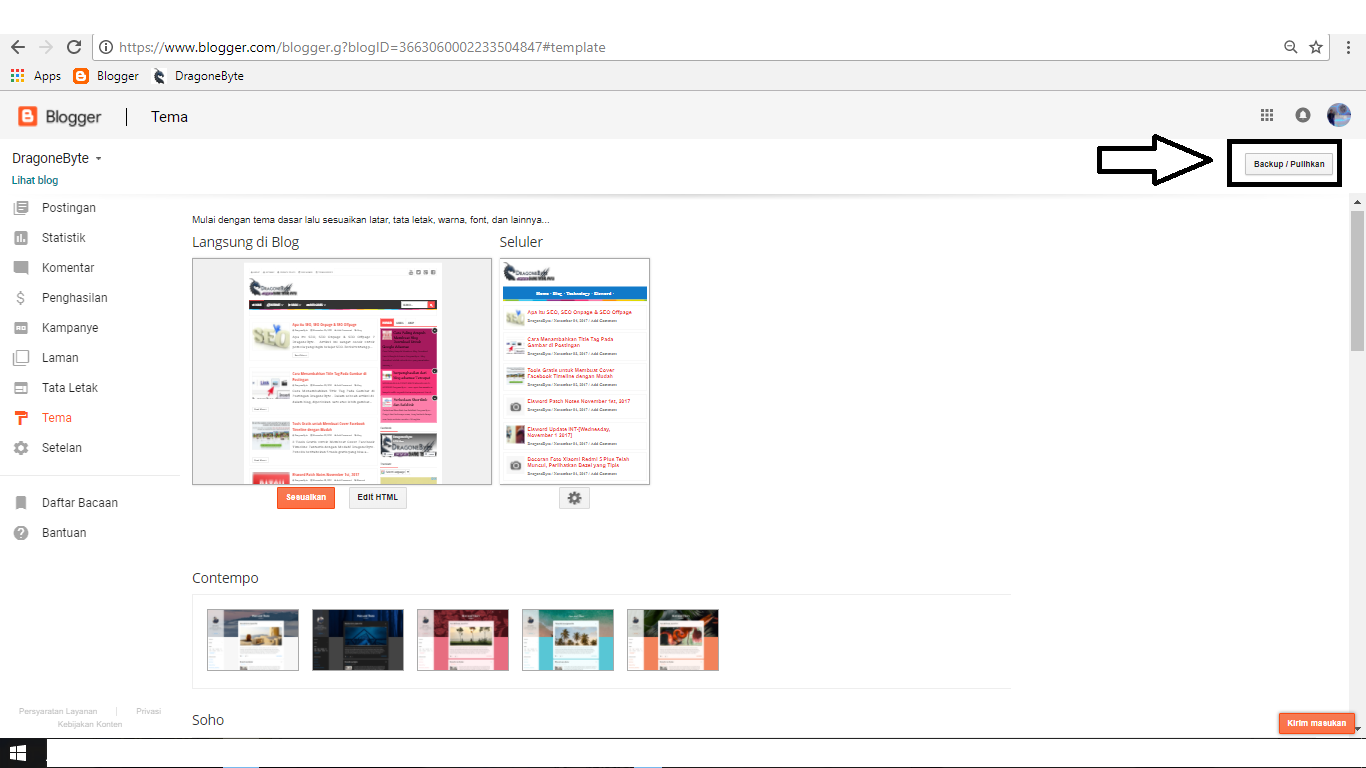Open mobile theme settings gear button
Image resolution: width=1366 pixels, height=768 pixels.
pyautogui.click(x=574, y=497)
